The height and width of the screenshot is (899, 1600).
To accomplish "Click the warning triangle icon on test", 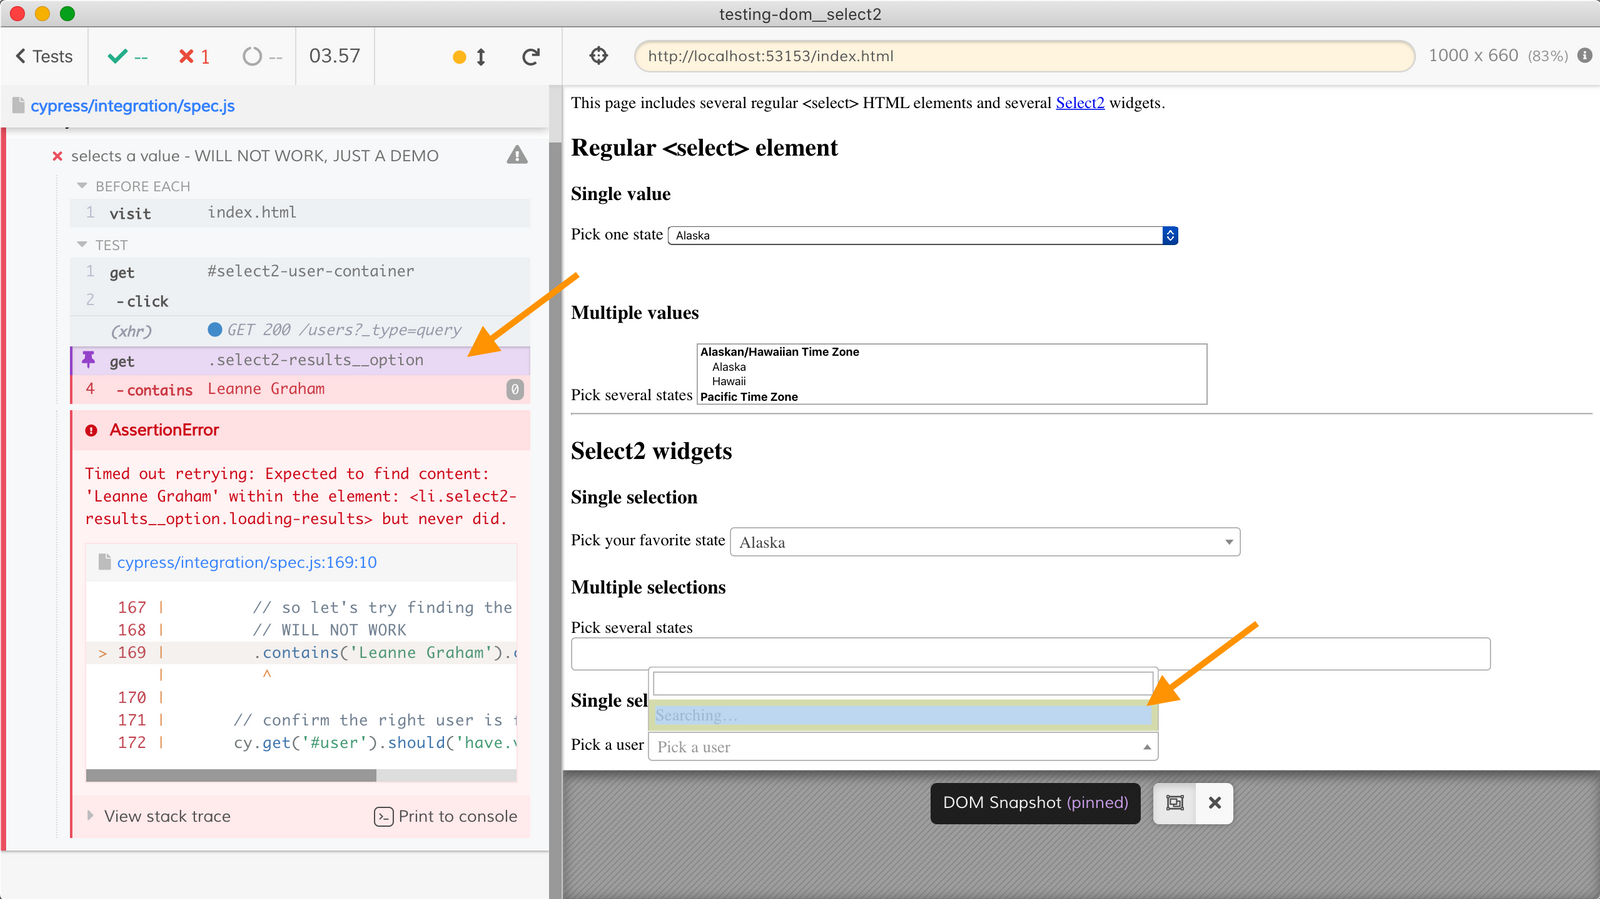I will (517, 155).
